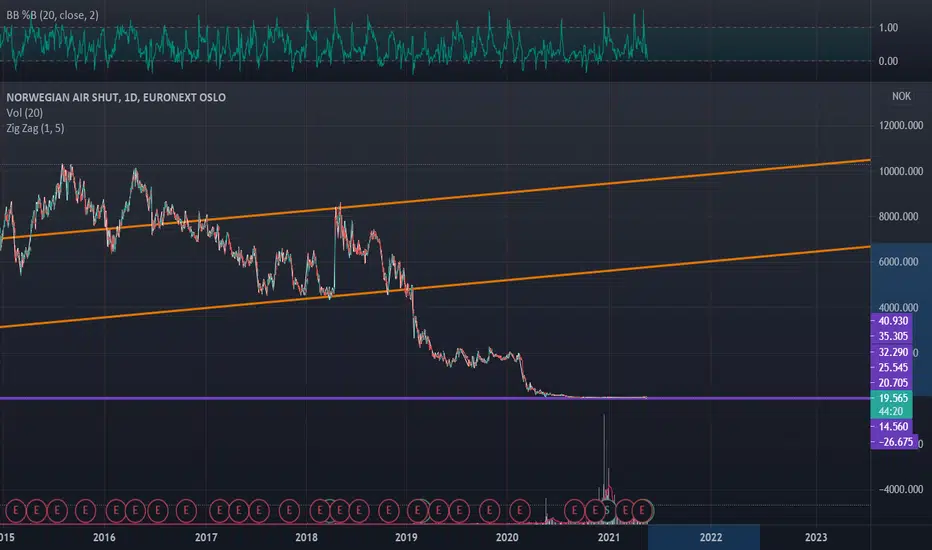The width and height of the screenshot is (932, 550).
Task: Click the 32.290 purple price label
Action: [892, 352]
